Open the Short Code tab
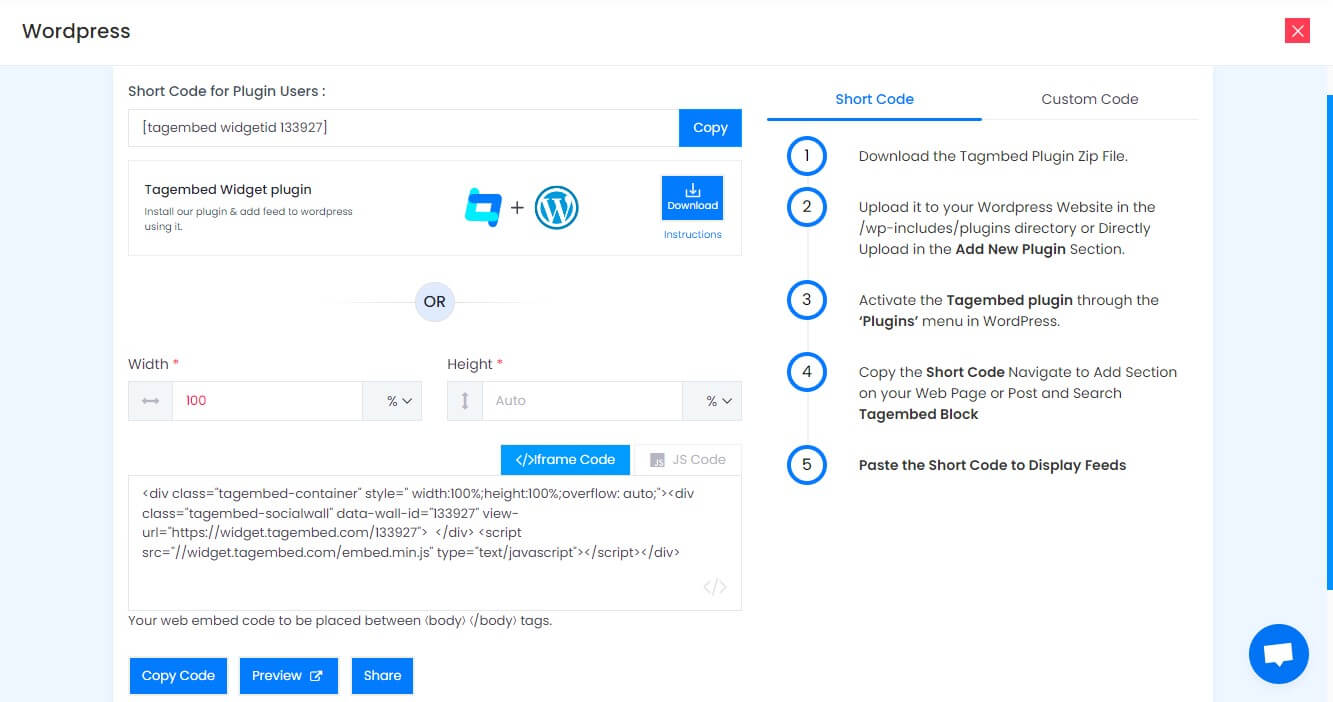Image resolution: width=1333 pixels, height=702 pixels. point(874,98)
